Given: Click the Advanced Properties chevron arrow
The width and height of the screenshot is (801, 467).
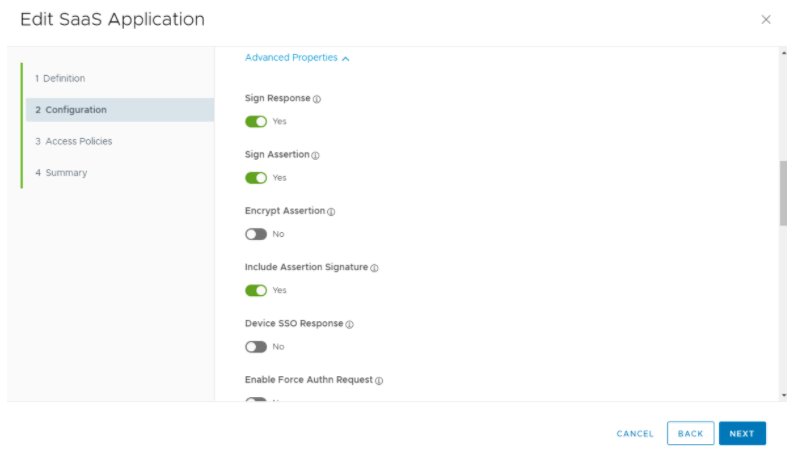Looking at the screenshot, I should [x=346, y=59].
